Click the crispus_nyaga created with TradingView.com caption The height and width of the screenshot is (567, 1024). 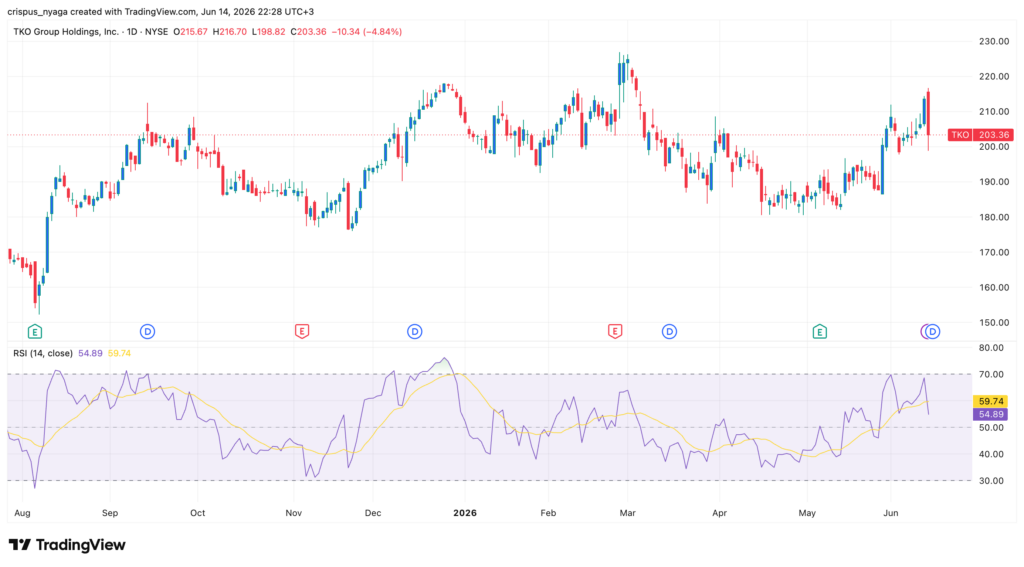[161, 12]
